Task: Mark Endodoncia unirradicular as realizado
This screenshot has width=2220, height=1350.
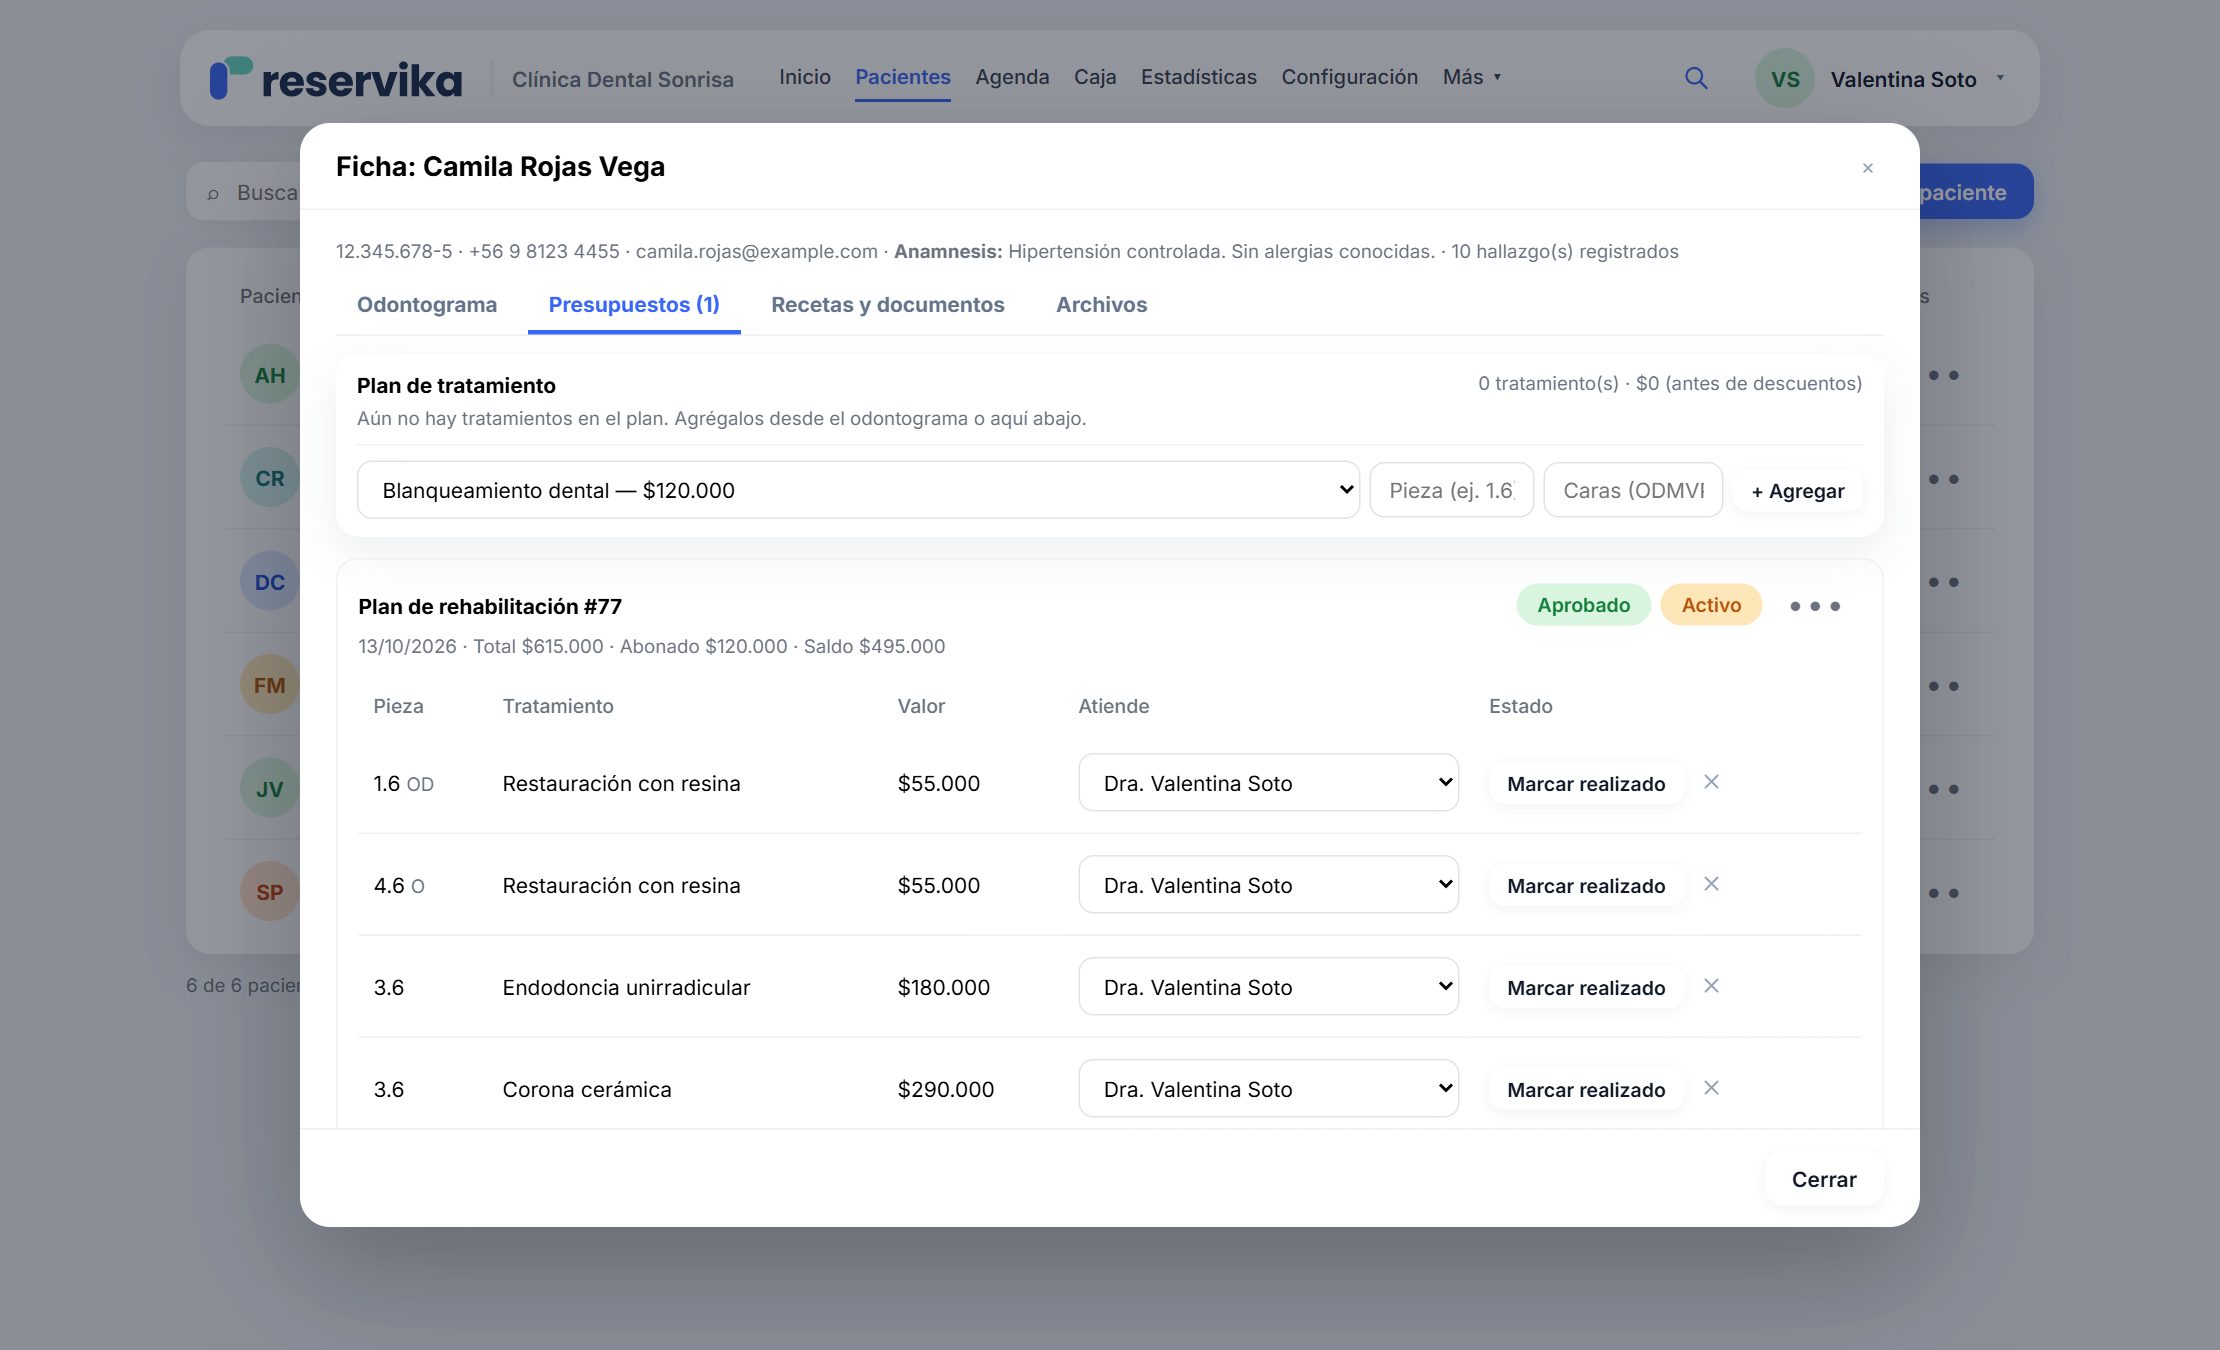Action: [x=1586, y=988]
